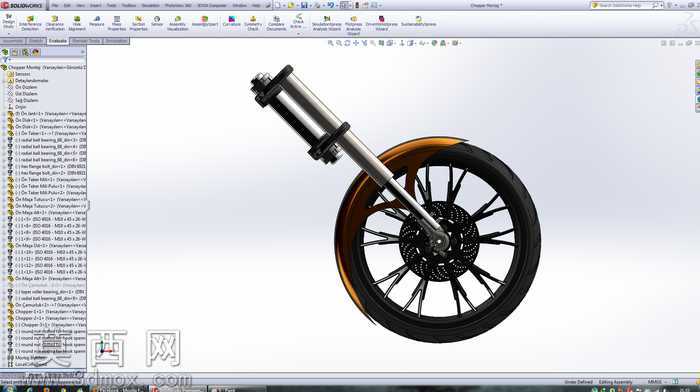
Task: Open SustainabilityXpress
Action: pos(418,21)
